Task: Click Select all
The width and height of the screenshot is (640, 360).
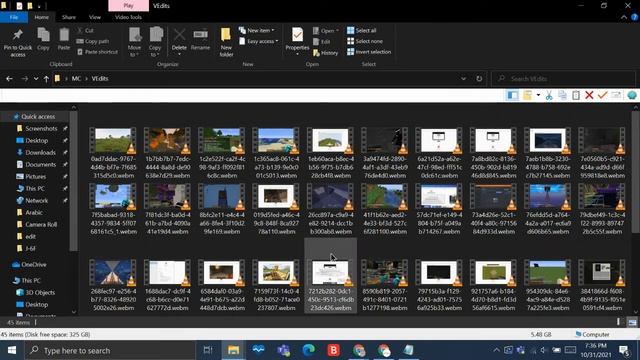Action: (x=362, y=30)
